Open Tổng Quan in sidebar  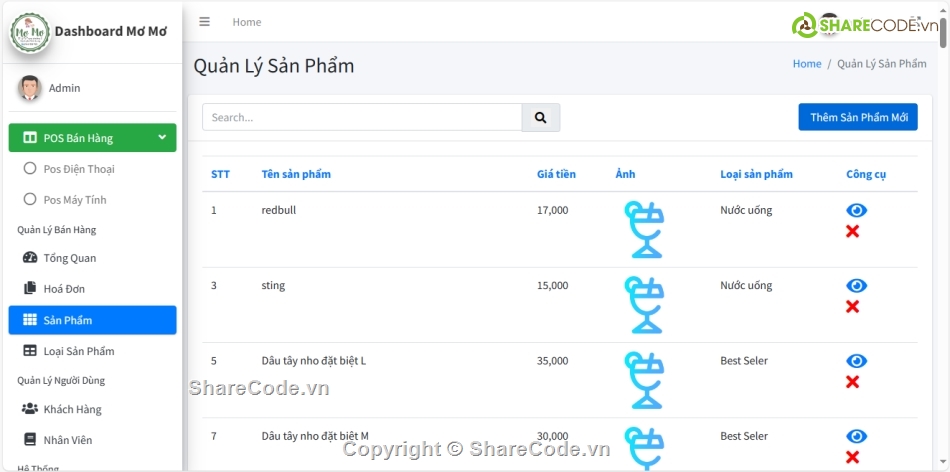pos(69,258)
